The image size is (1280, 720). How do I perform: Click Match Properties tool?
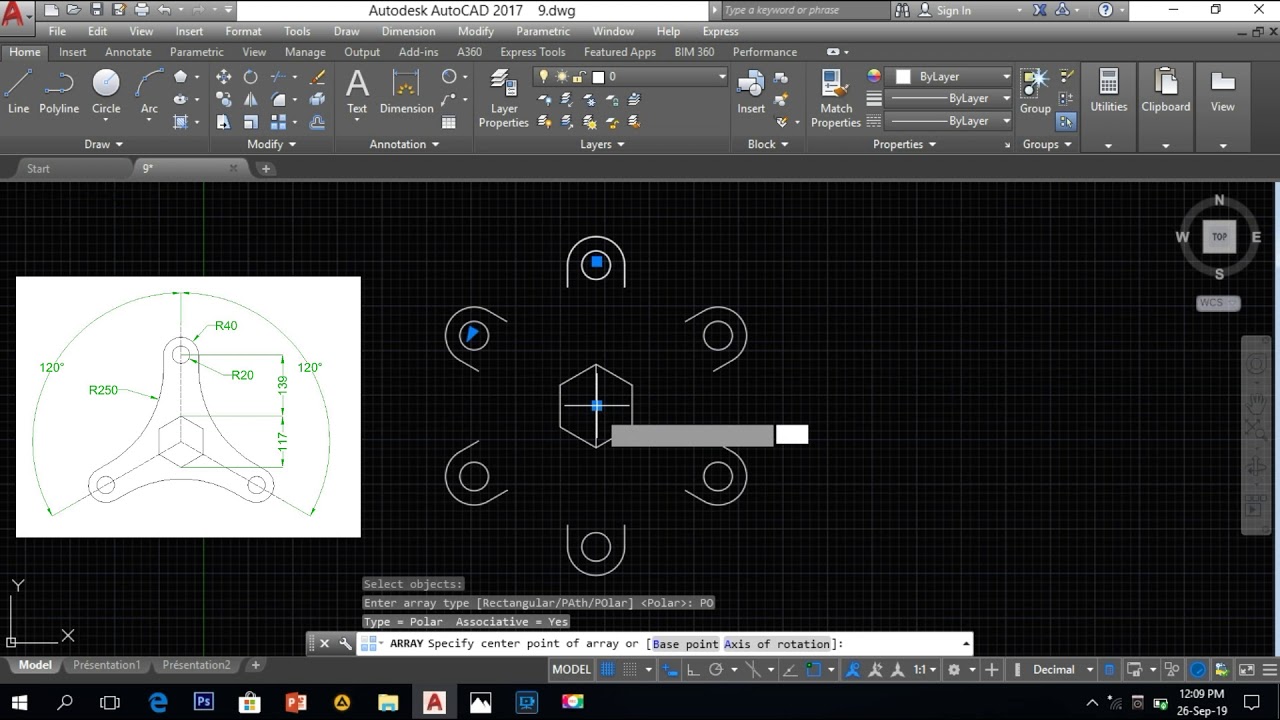(x=836, y=99)
